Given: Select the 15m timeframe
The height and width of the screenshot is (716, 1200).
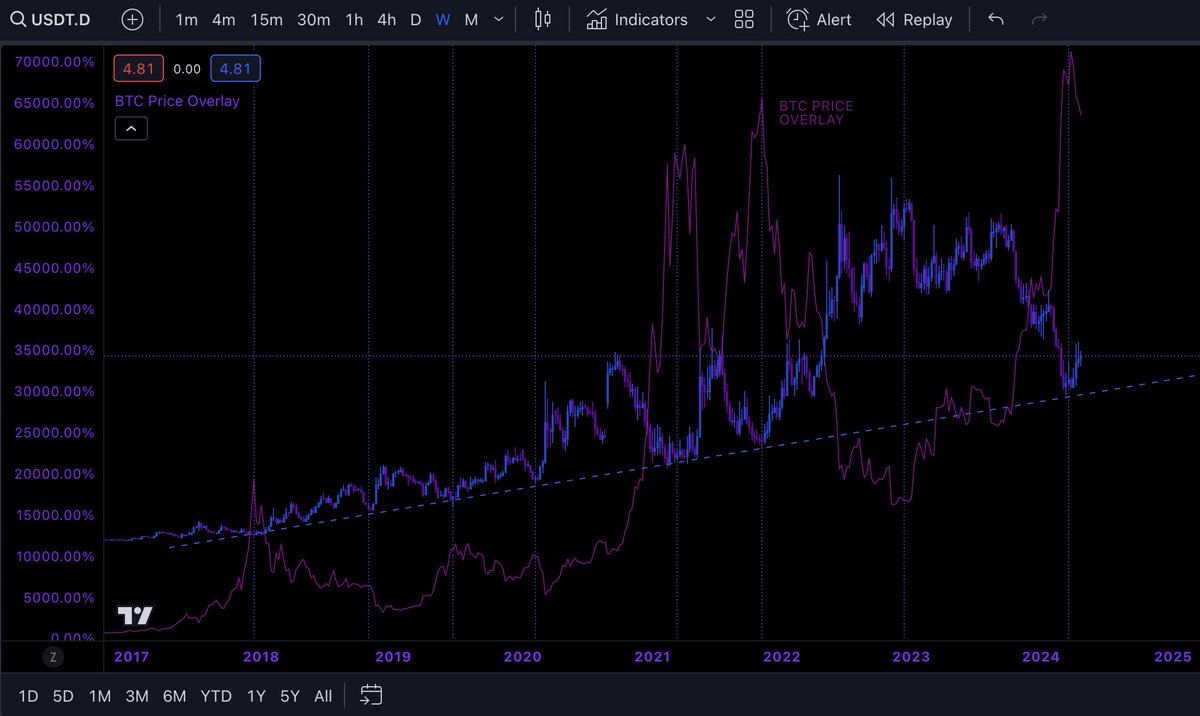Looking at the screenshot, I should pyautogui.click(x=266, y=19).
